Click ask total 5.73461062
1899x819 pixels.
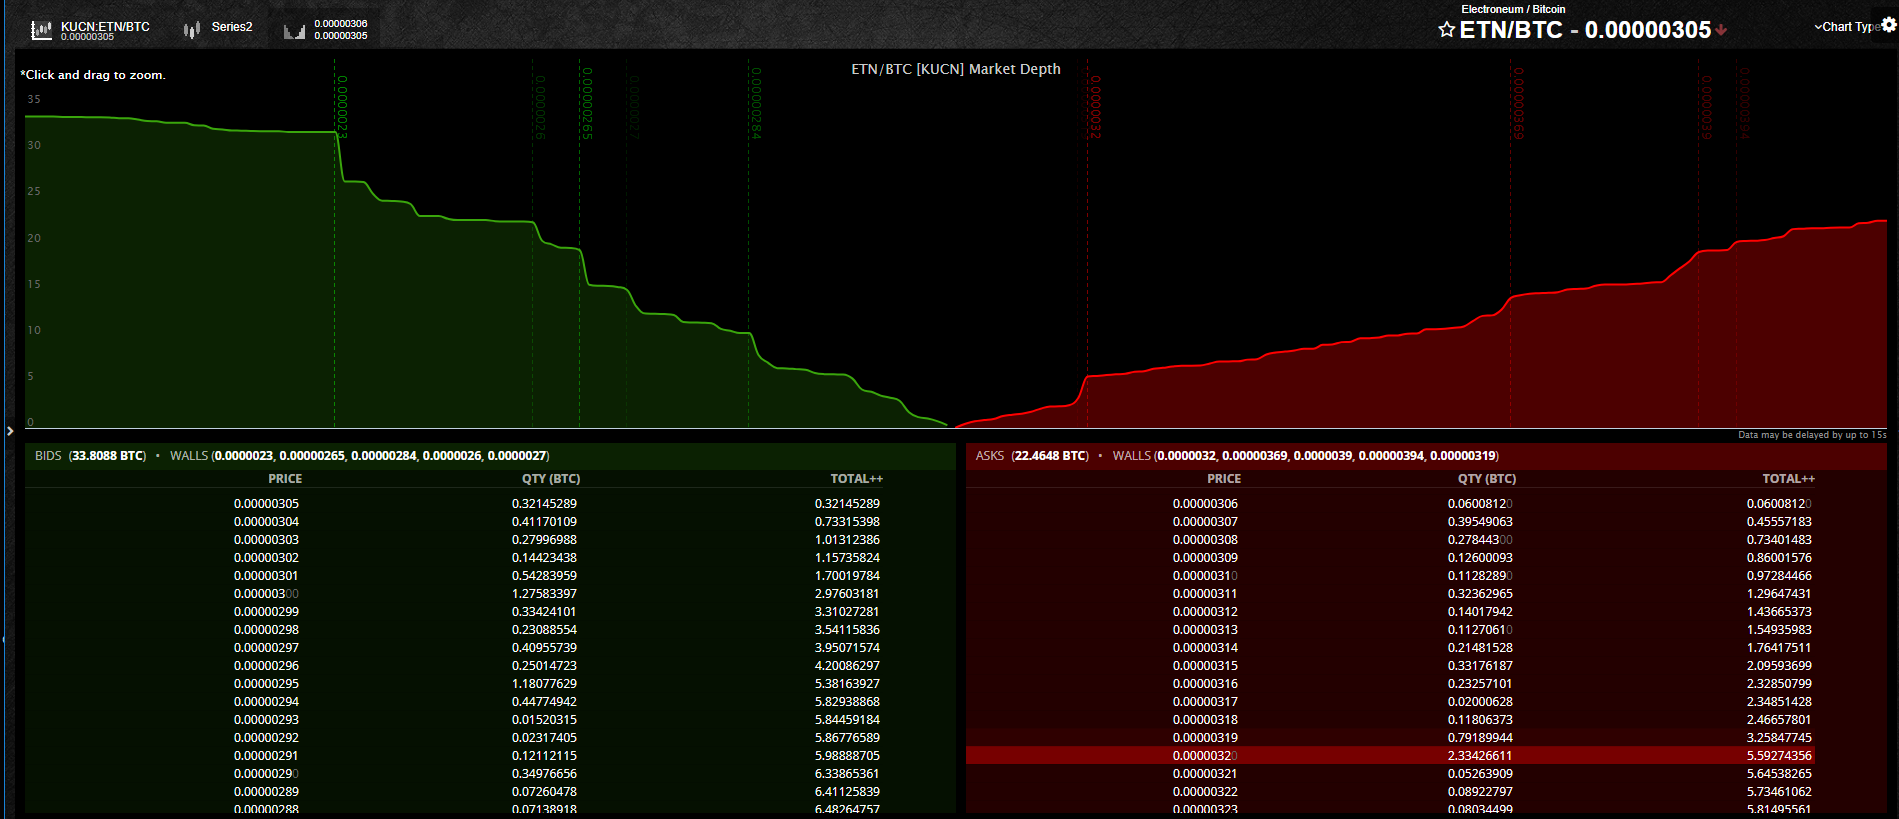(x=1779, y=792)
